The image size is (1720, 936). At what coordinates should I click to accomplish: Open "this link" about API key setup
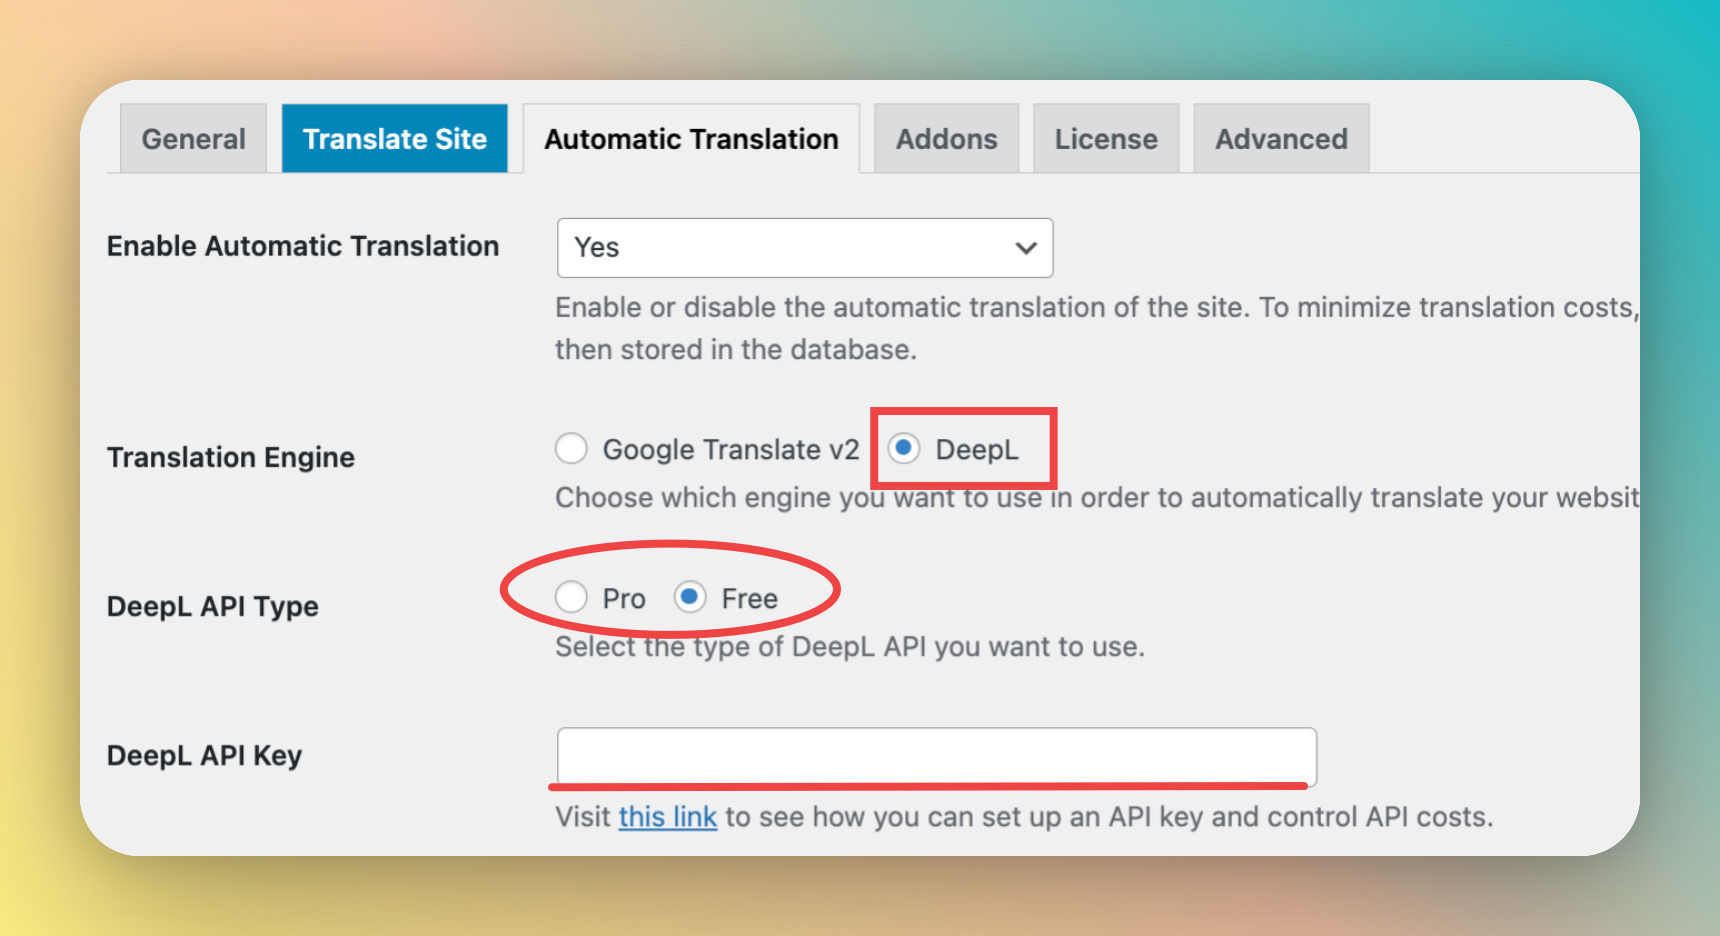point(667,816)
